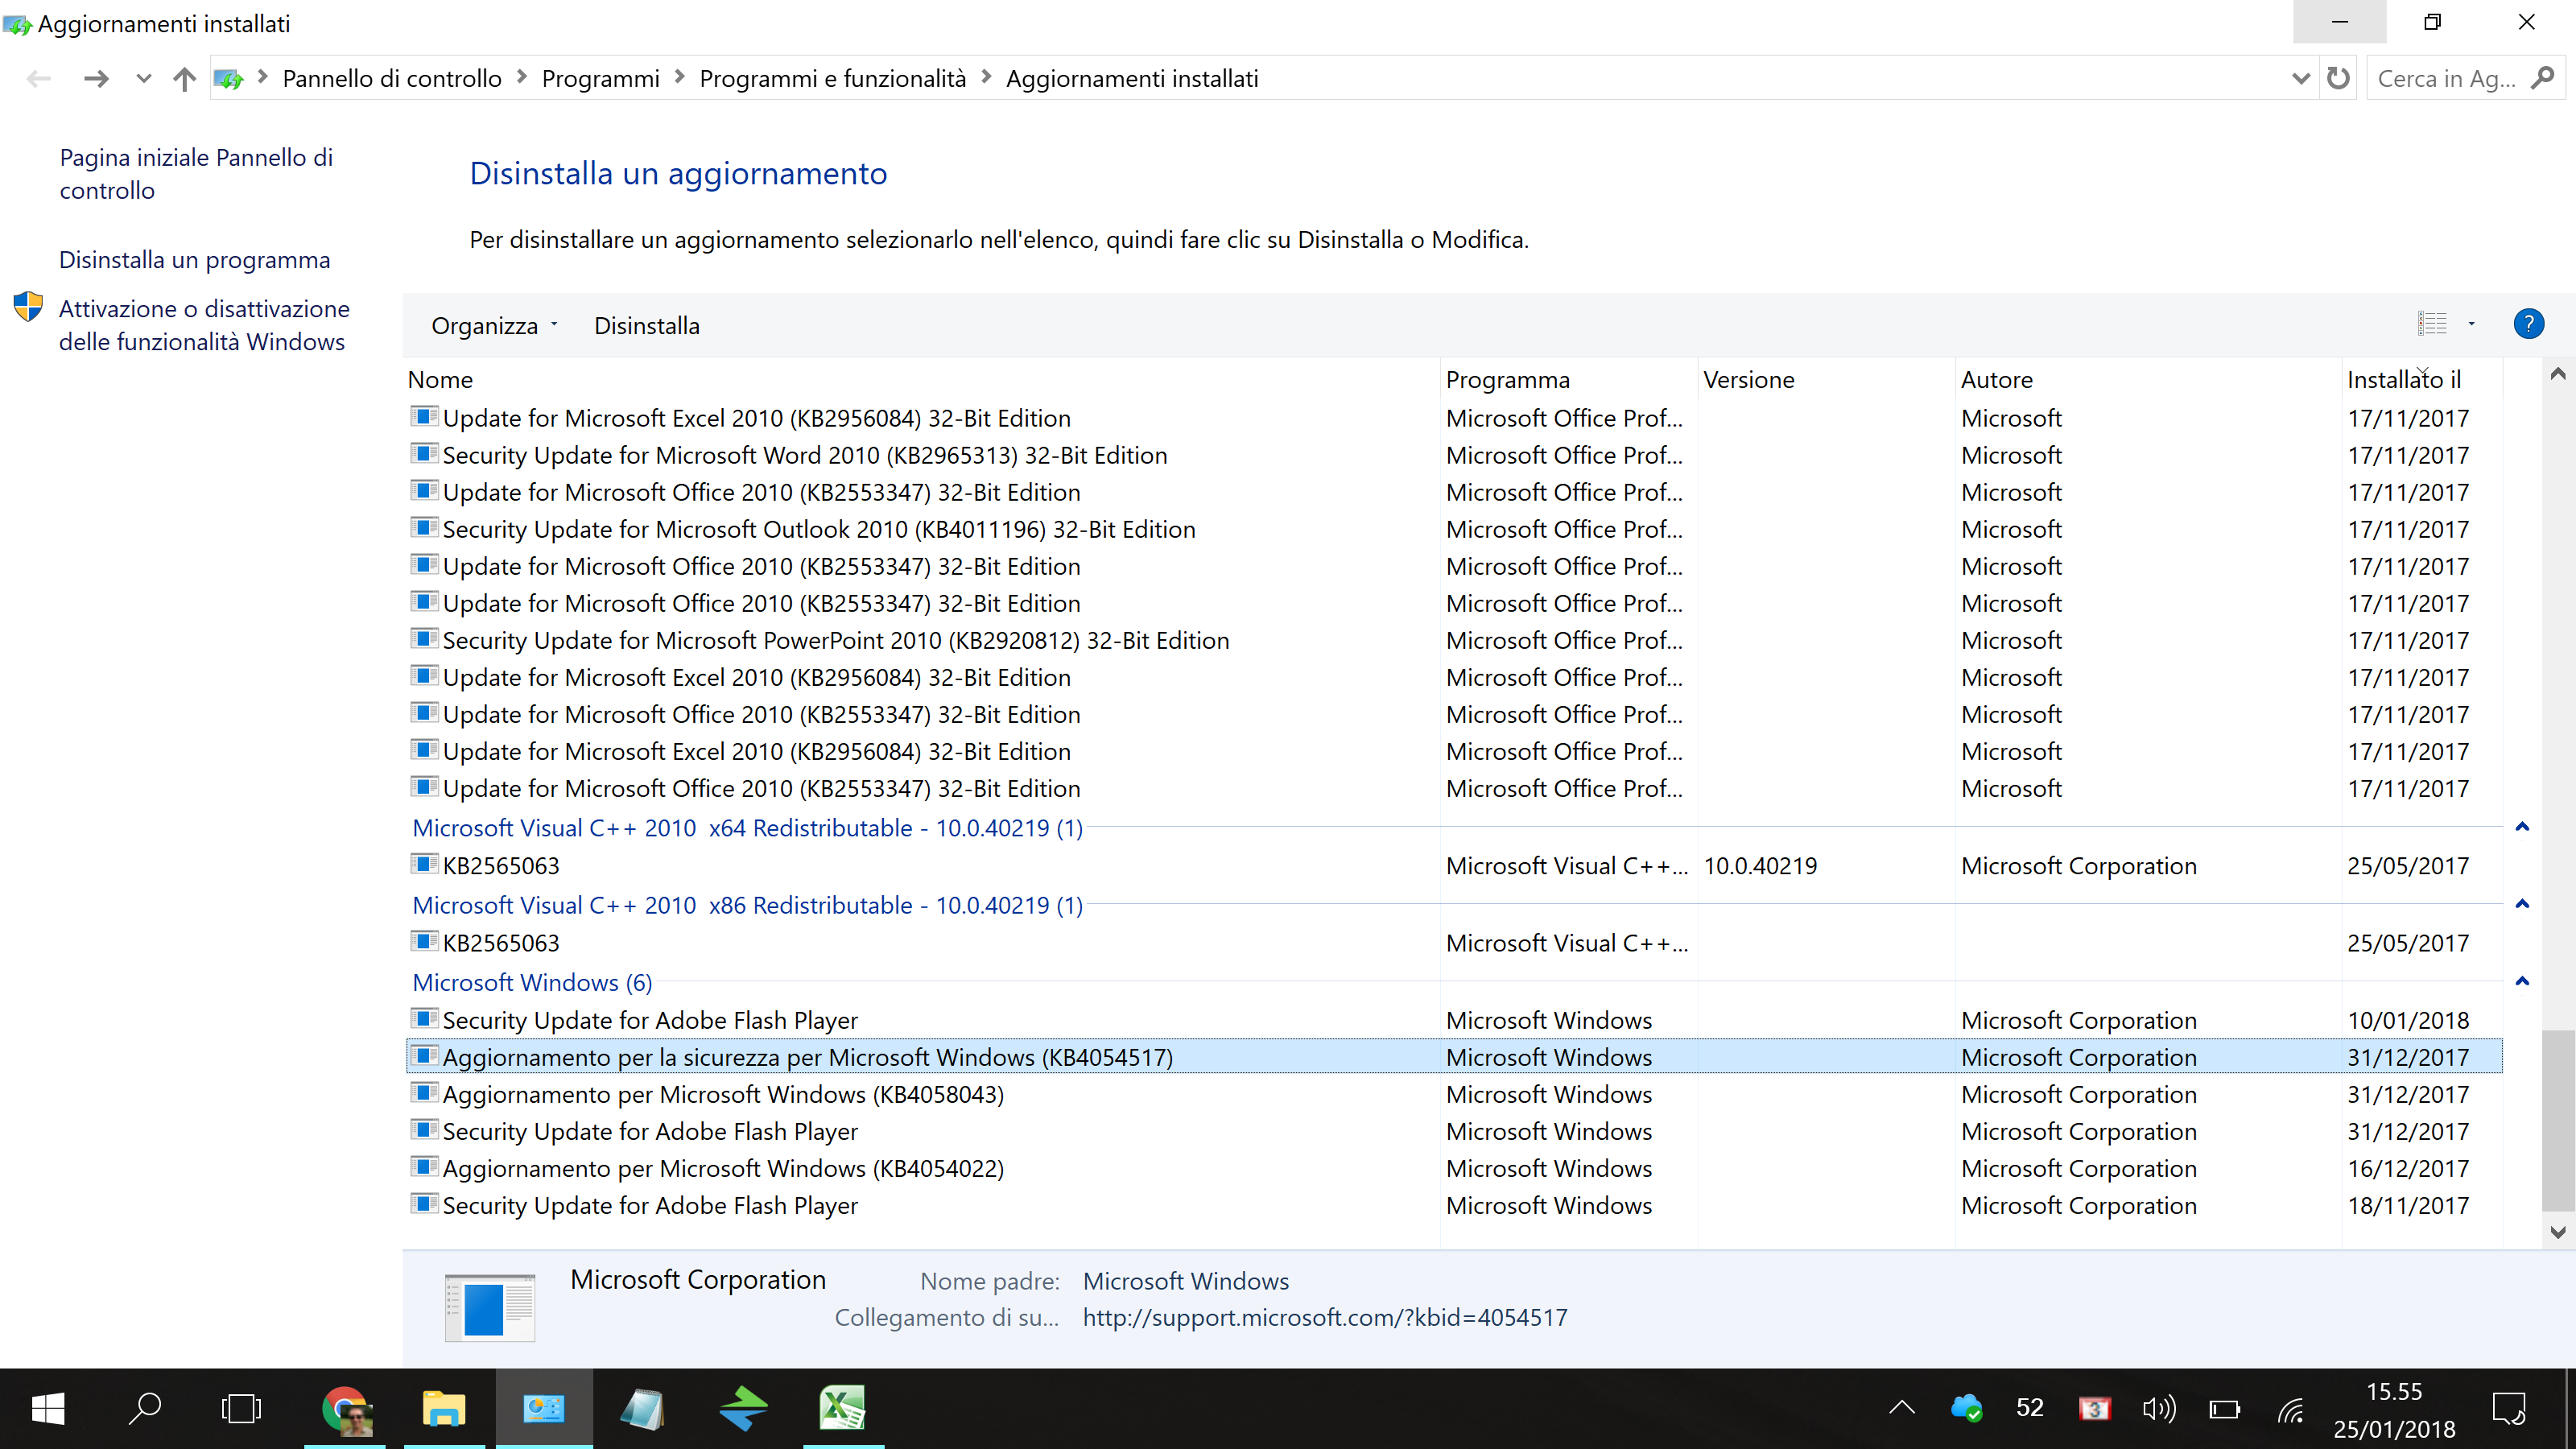Open the action center notification icon
The width and height of the screenshot is (2576, 1449).
click(x=2508, y=1409)
